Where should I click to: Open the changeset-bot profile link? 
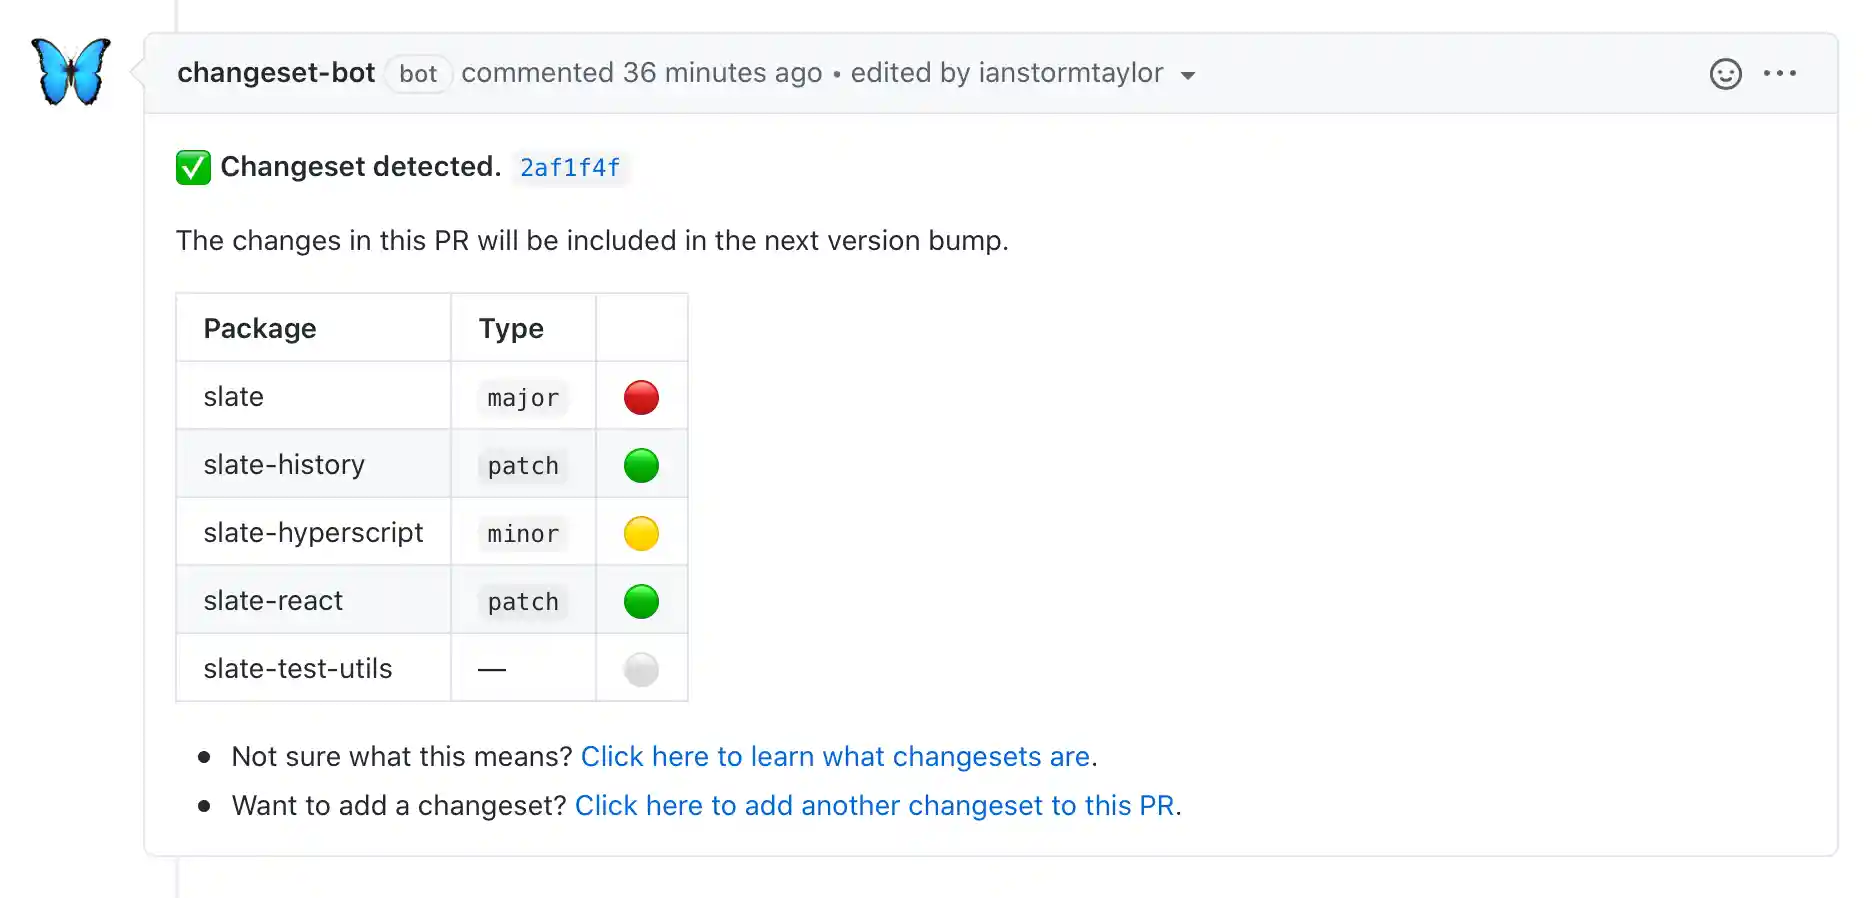276,73
